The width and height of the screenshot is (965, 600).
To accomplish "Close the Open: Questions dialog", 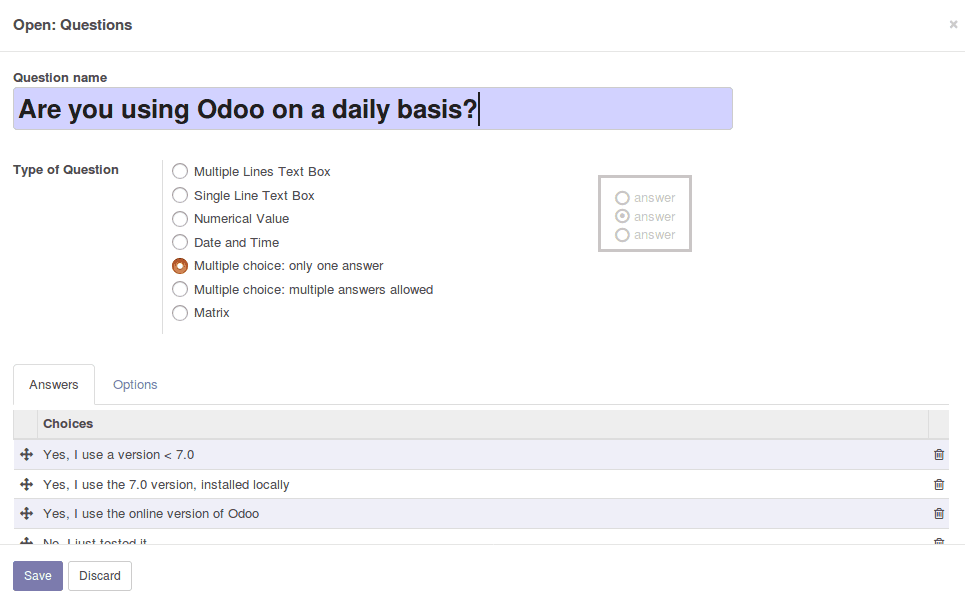I will [953, 25].
